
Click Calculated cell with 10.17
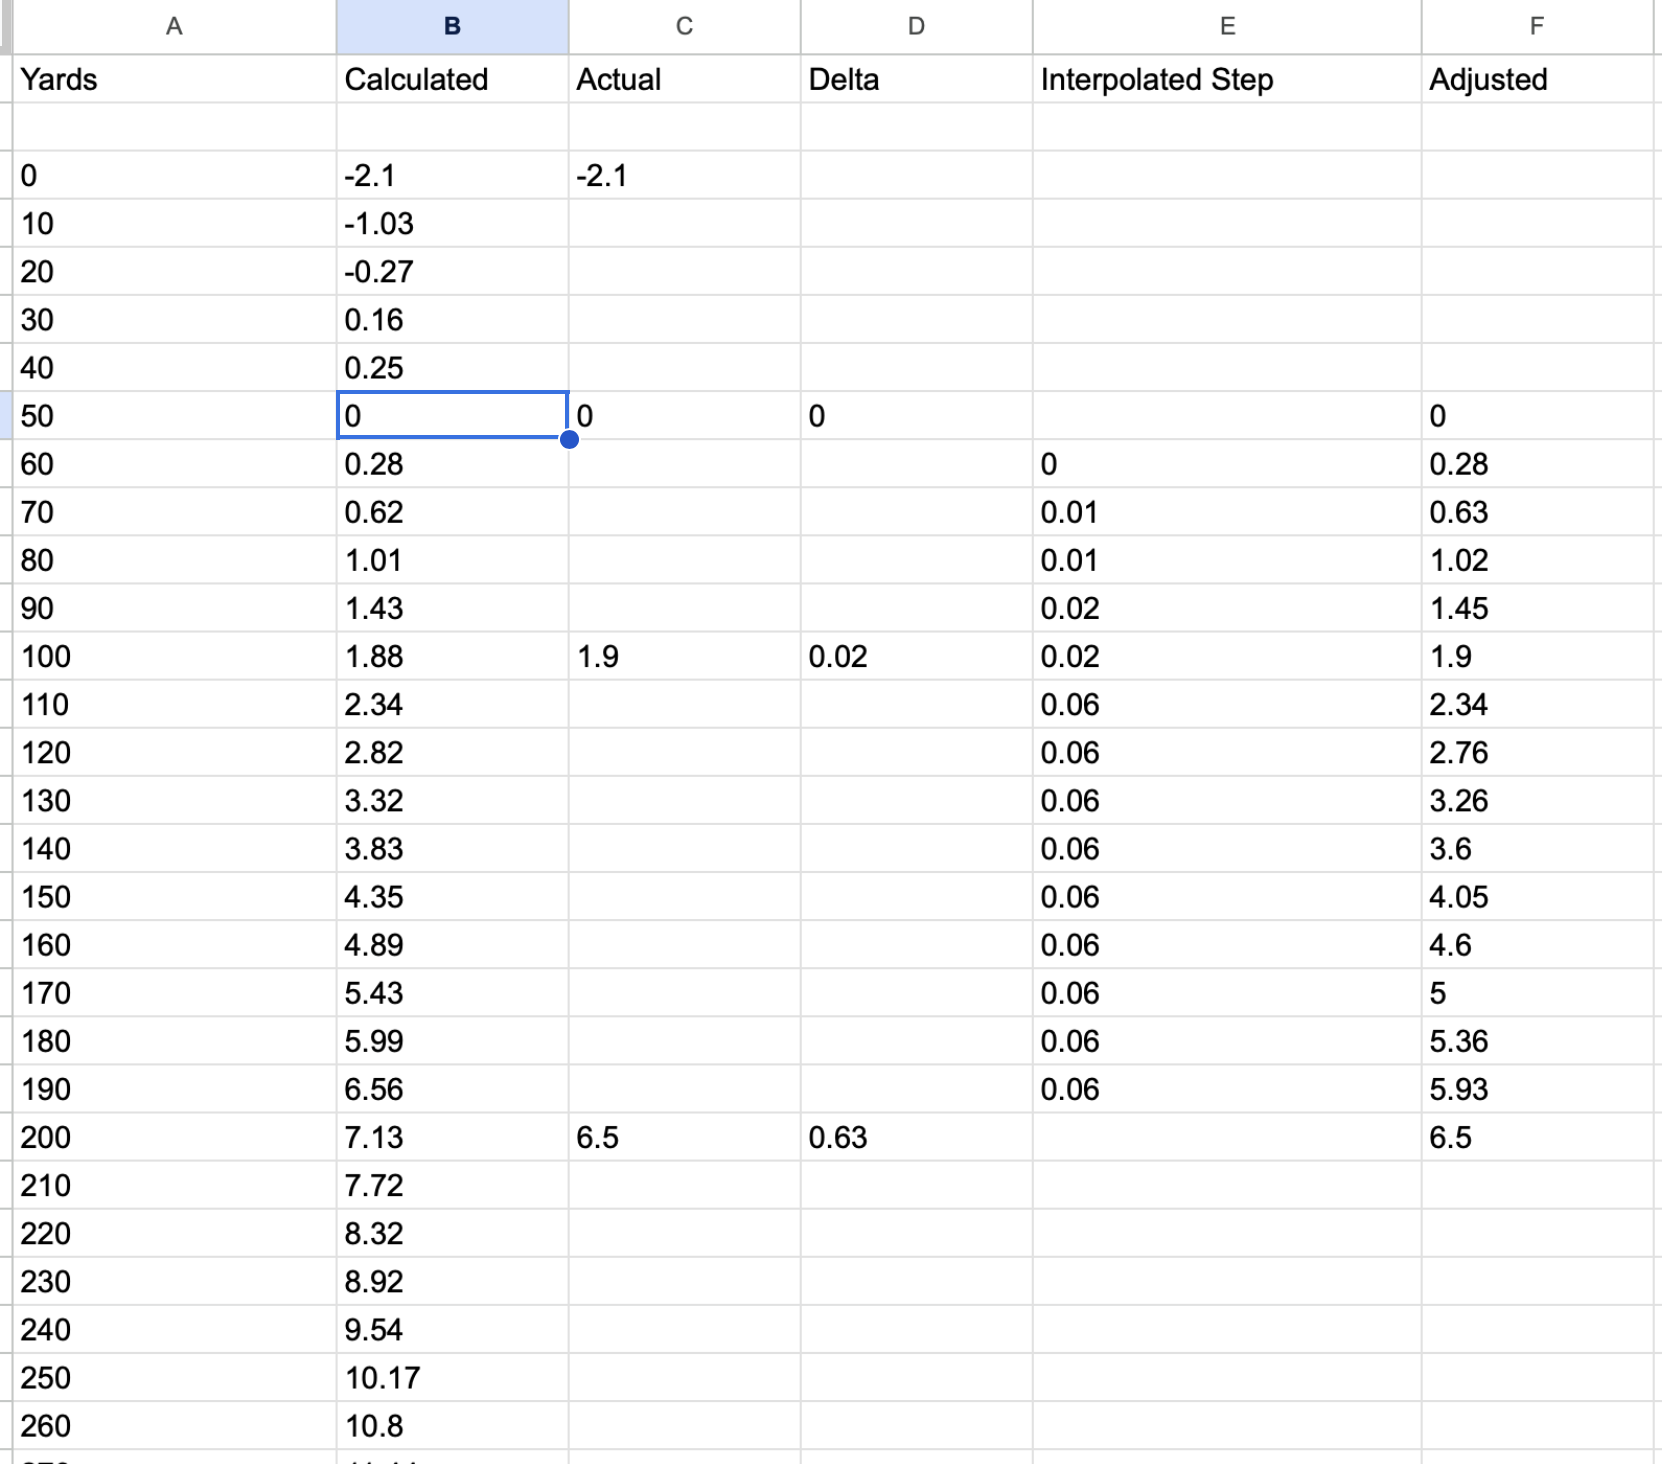[x=452, y=1377]
